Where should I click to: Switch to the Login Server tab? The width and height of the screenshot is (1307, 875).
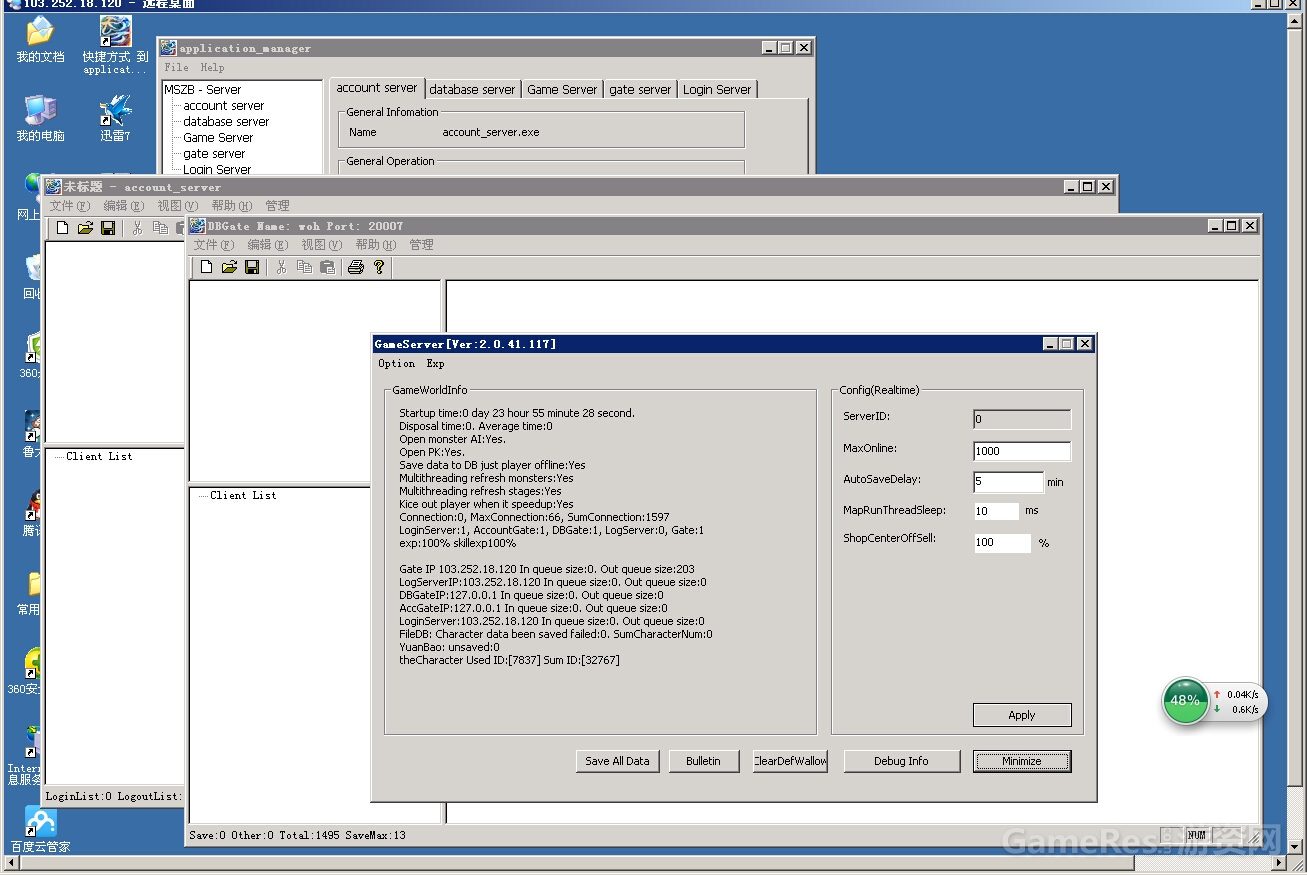[x=717, y=89]
